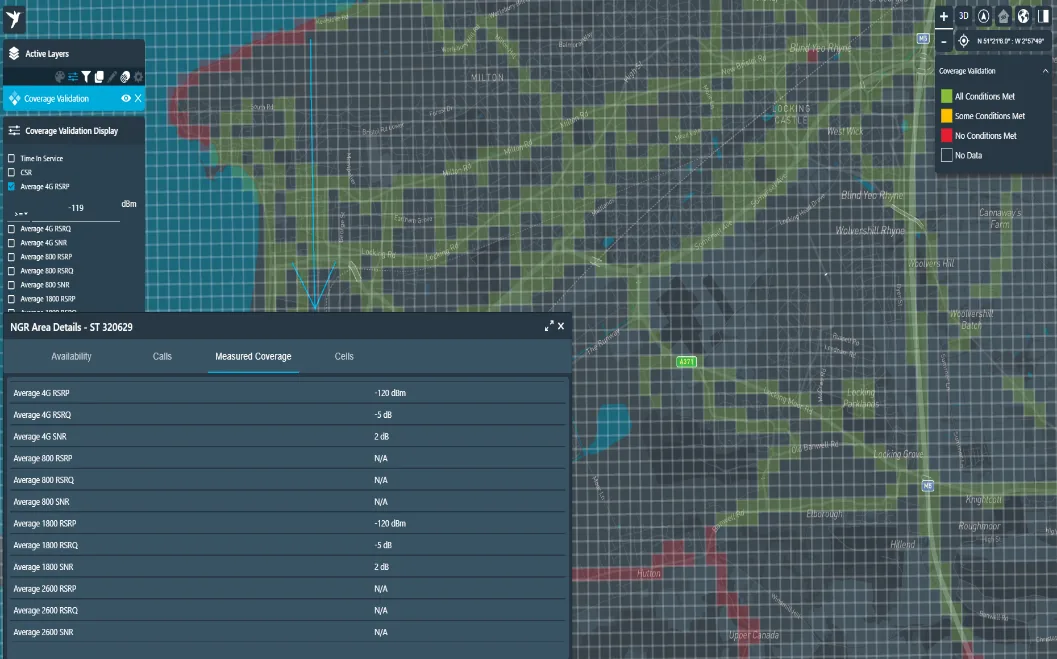Click the home view icon
1057x659 pixels.
(x=1003, y=16)
